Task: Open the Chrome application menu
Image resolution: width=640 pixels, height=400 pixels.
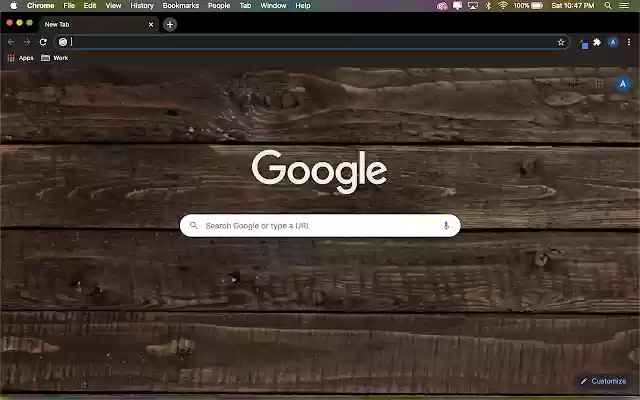Action: [40, 5]
